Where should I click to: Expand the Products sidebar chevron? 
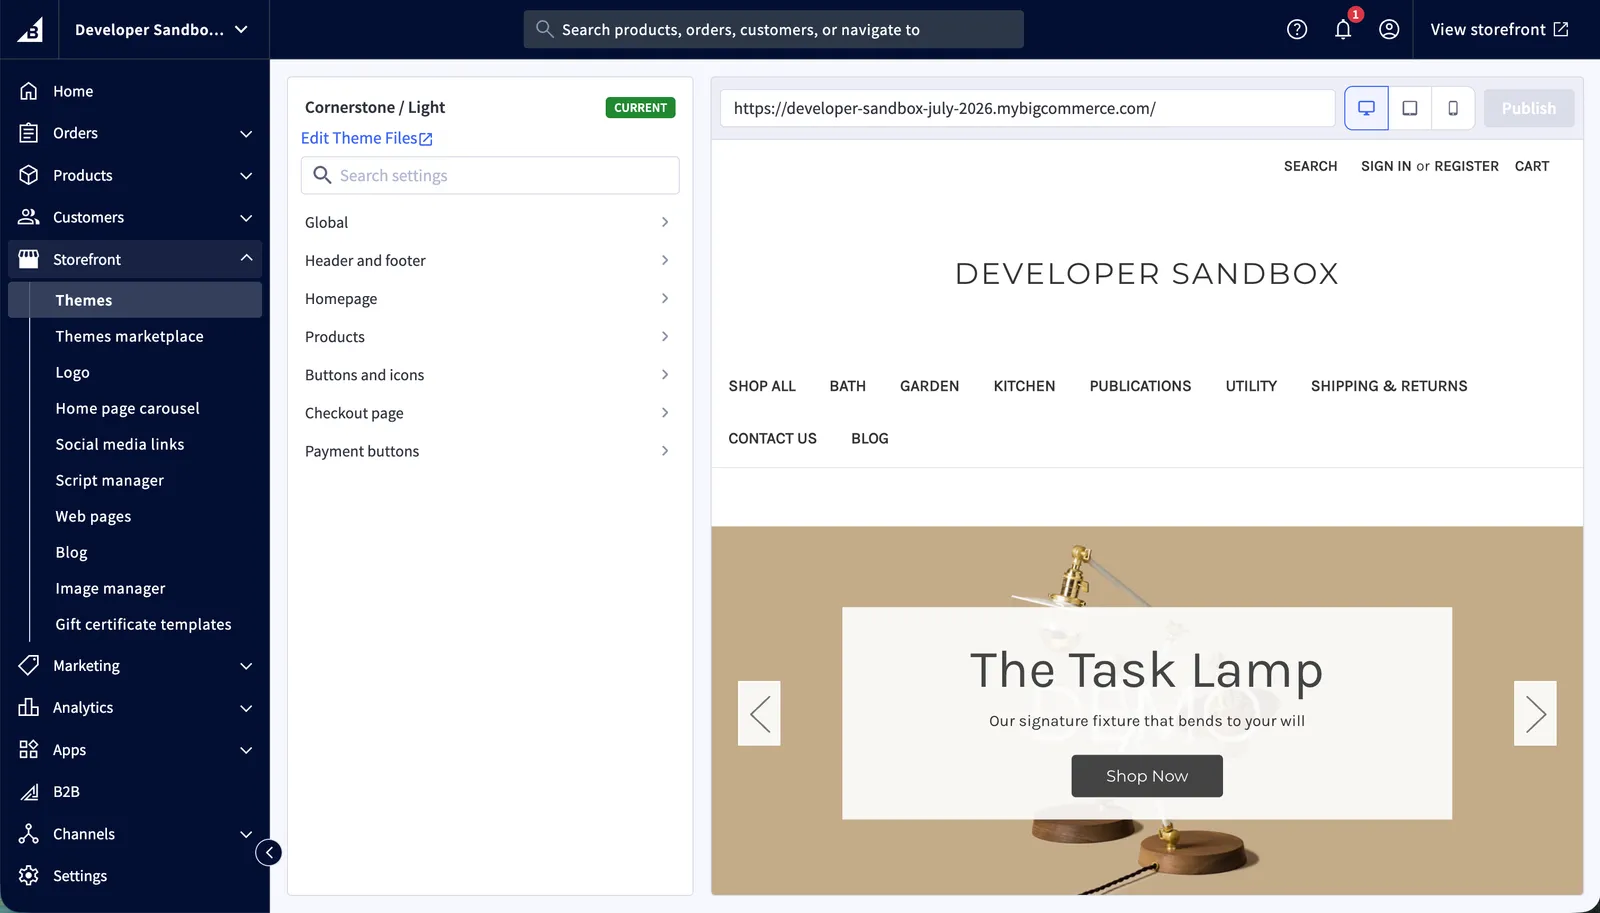[246, 176]
